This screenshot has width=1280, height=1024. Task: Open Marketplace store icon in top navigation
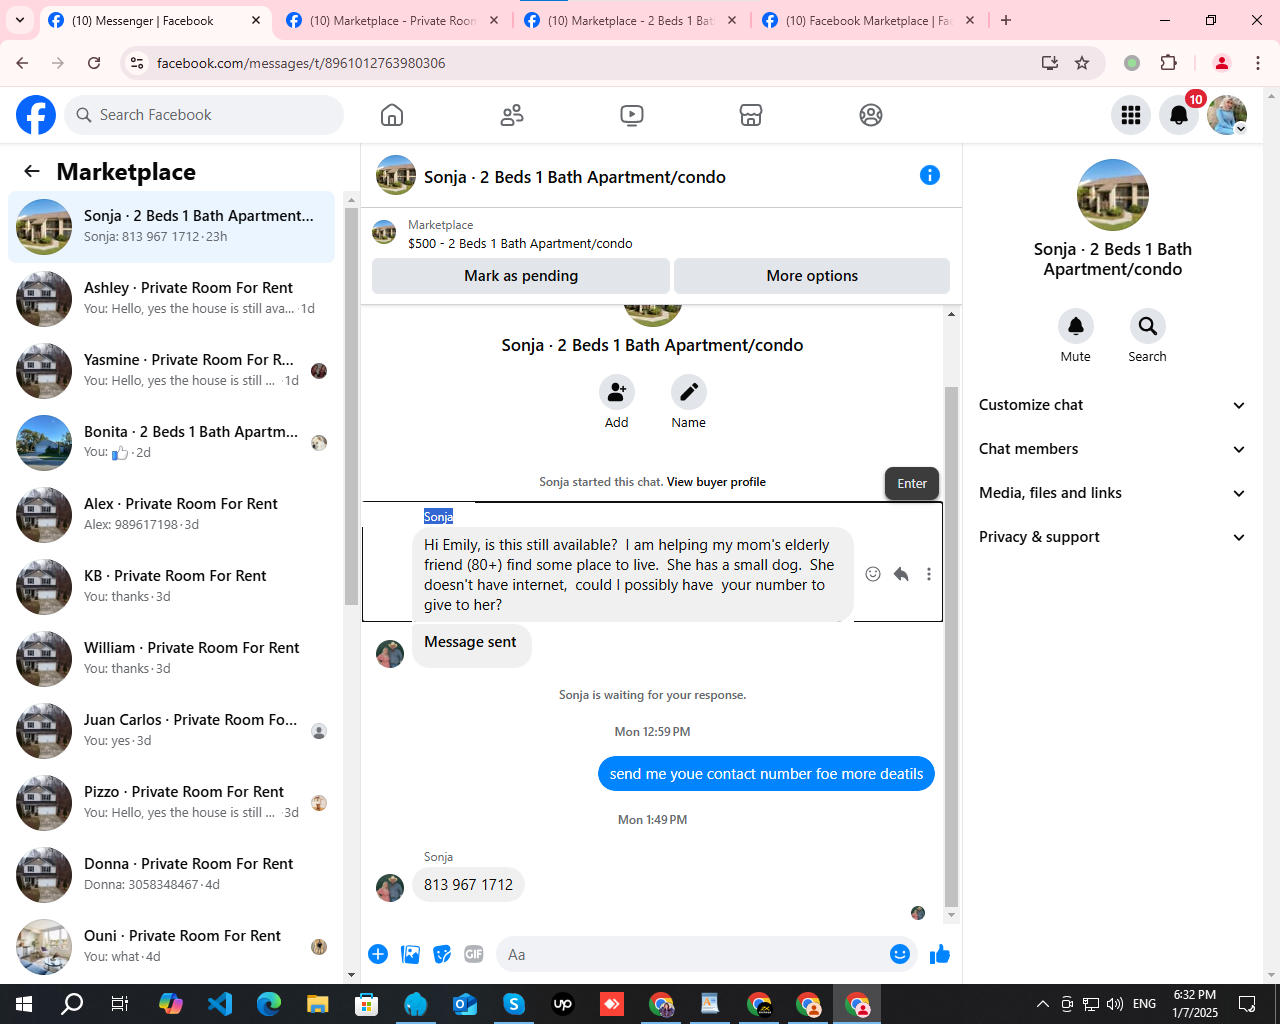(x=751, y=115)
